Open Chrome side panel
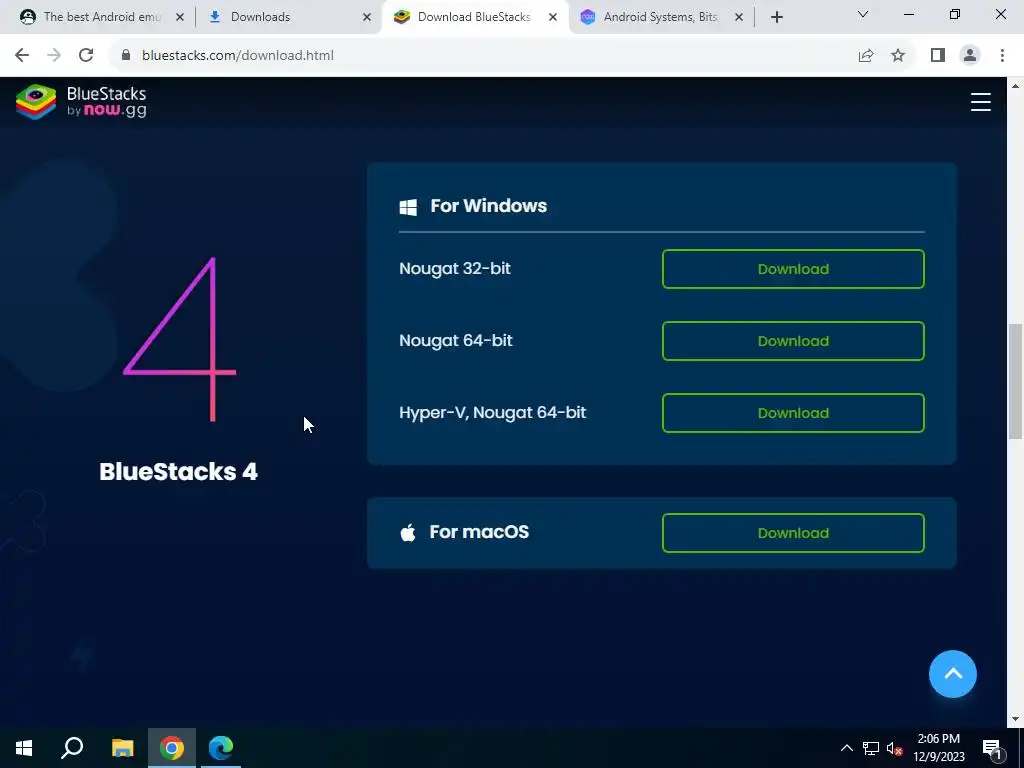 tap(938, 56)
